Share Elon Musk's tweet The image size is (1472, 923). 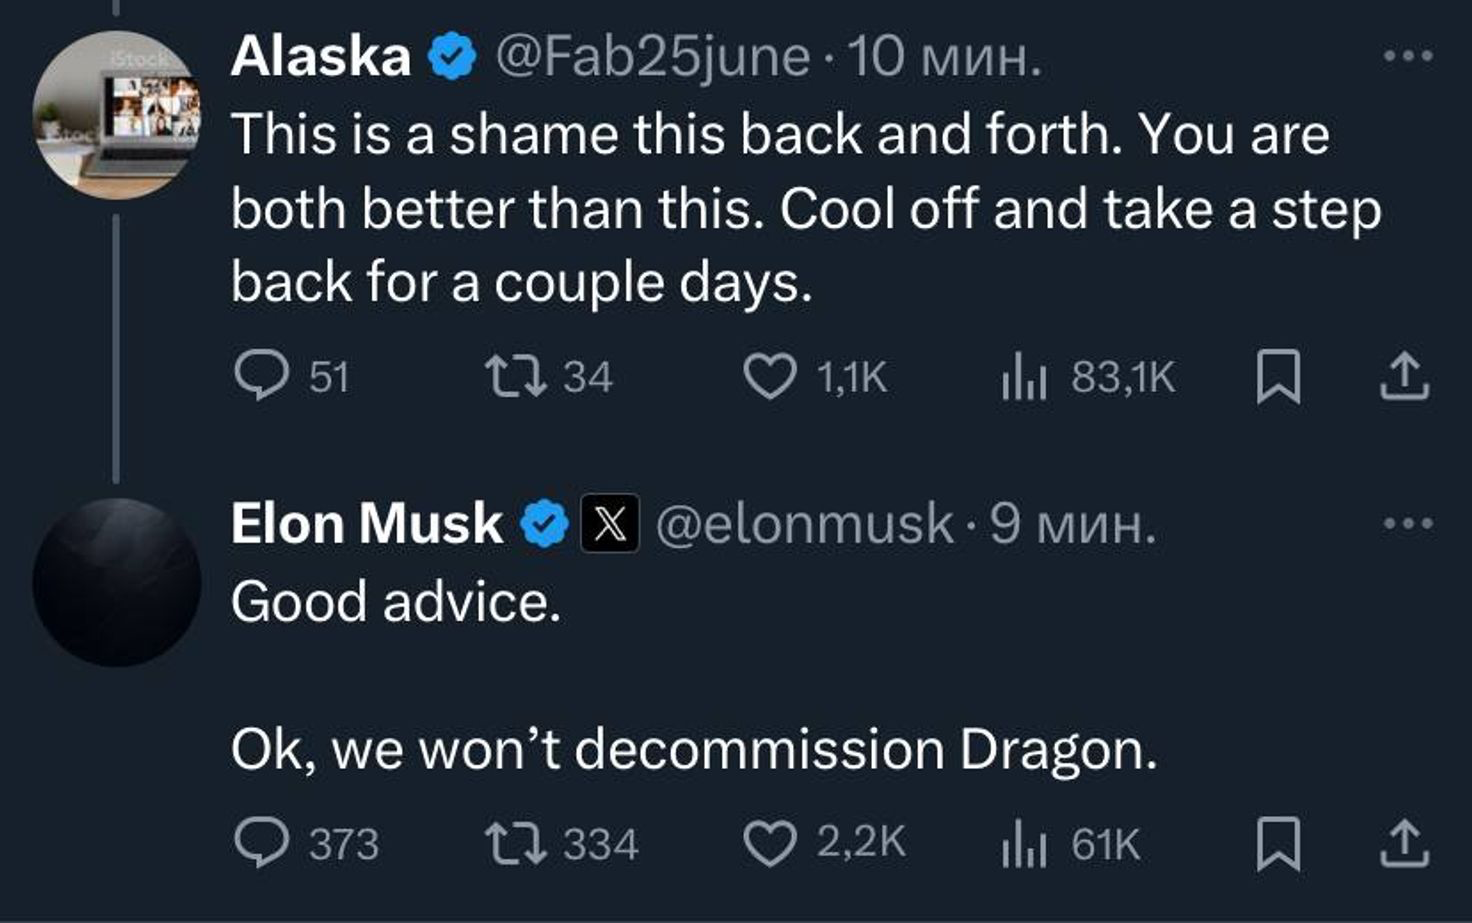[x=1404, y=843]
